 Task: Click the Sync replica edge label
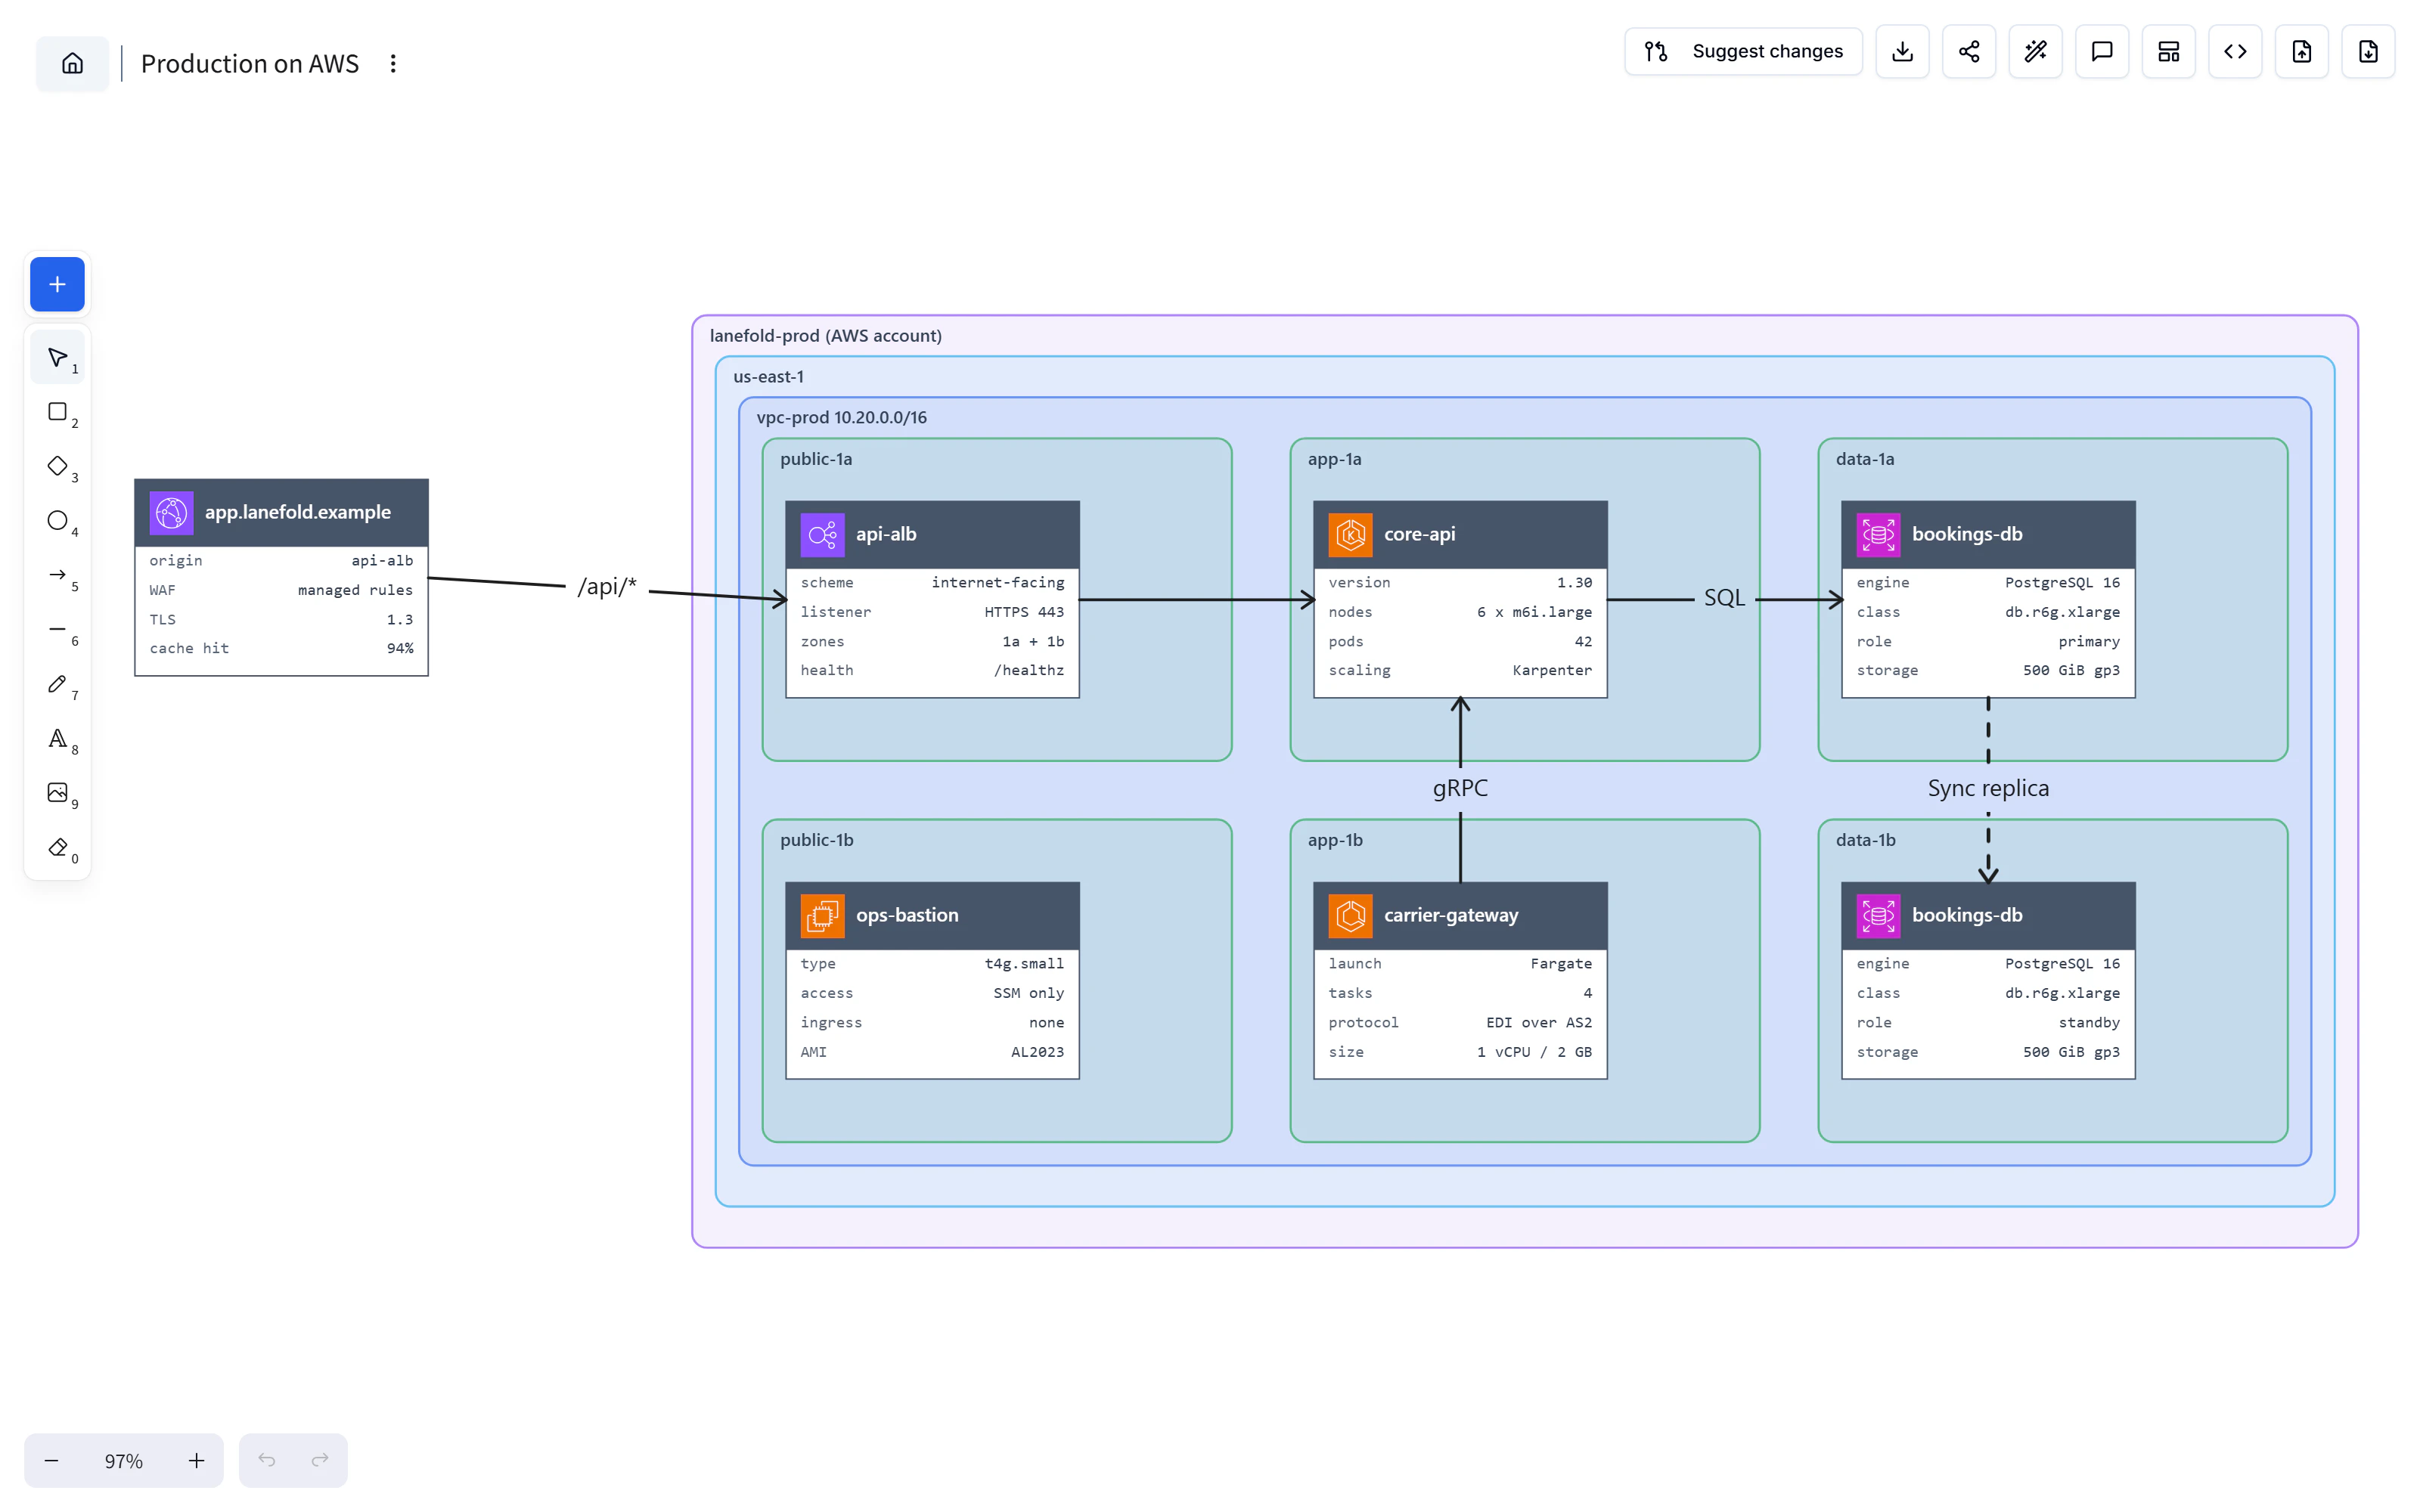[x=1988, y=788]
